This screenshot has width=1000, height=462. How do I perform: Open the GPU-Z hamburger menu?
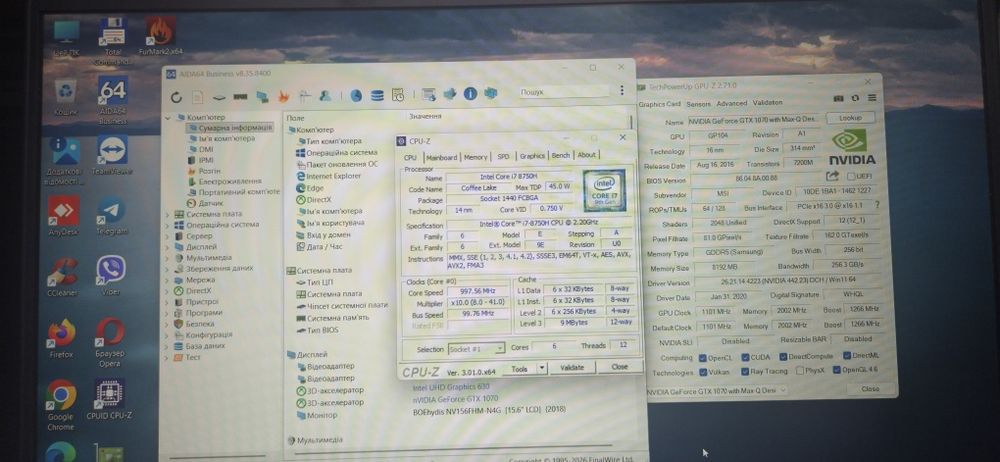[x=872, y=98]
